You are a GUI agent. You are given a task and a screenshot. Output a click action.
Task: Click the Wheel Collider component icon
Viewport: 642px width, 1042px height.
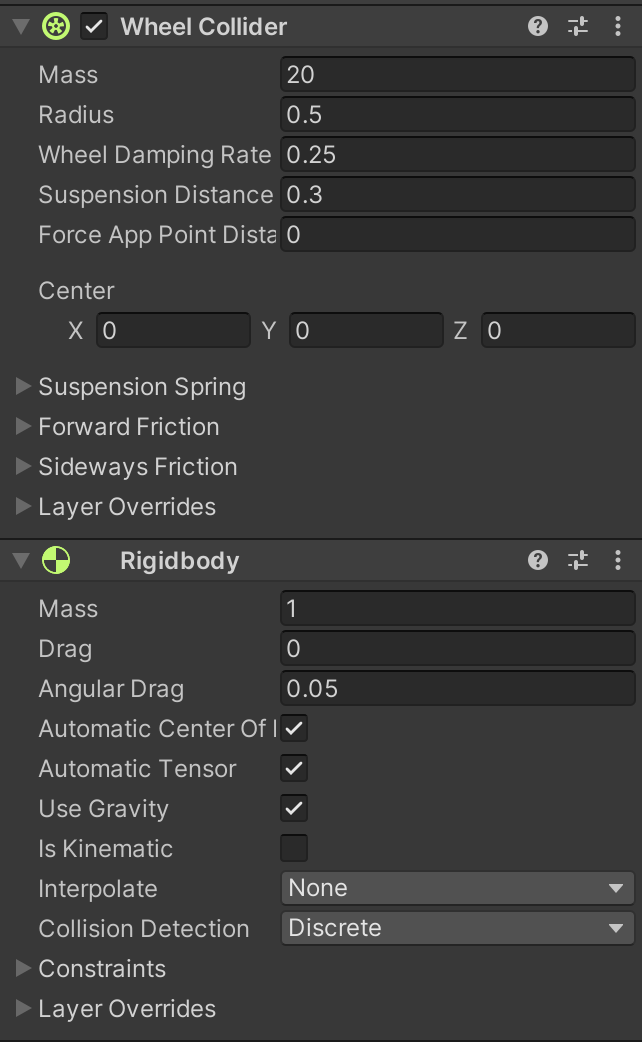coord(55,26)
